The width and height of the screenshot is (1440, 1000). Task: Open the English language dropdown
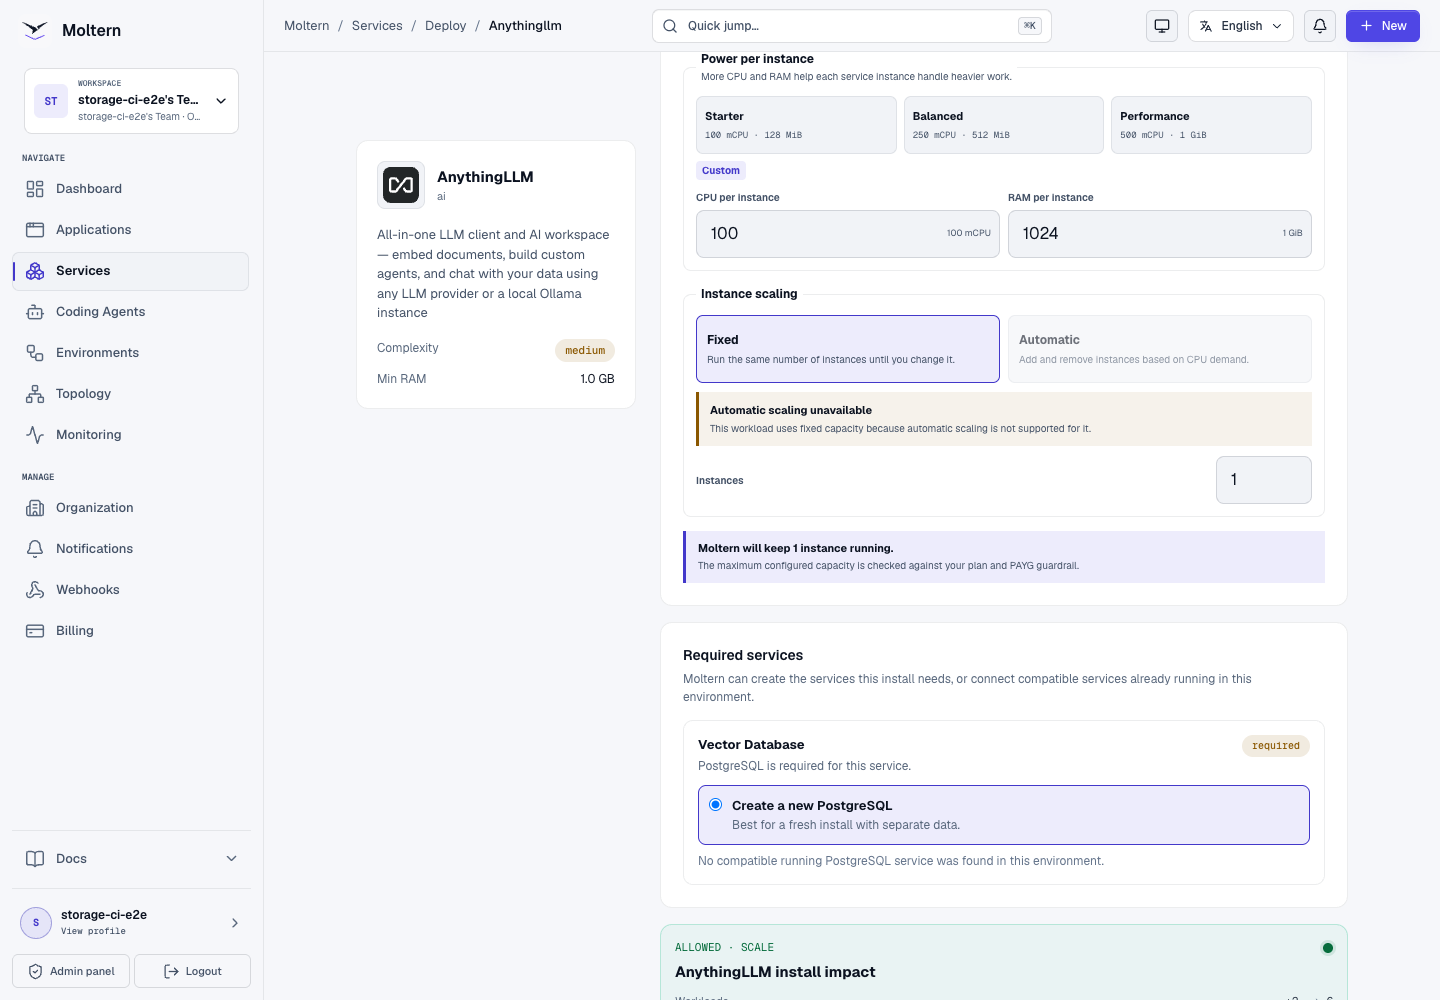click(x=1241, y=26)
